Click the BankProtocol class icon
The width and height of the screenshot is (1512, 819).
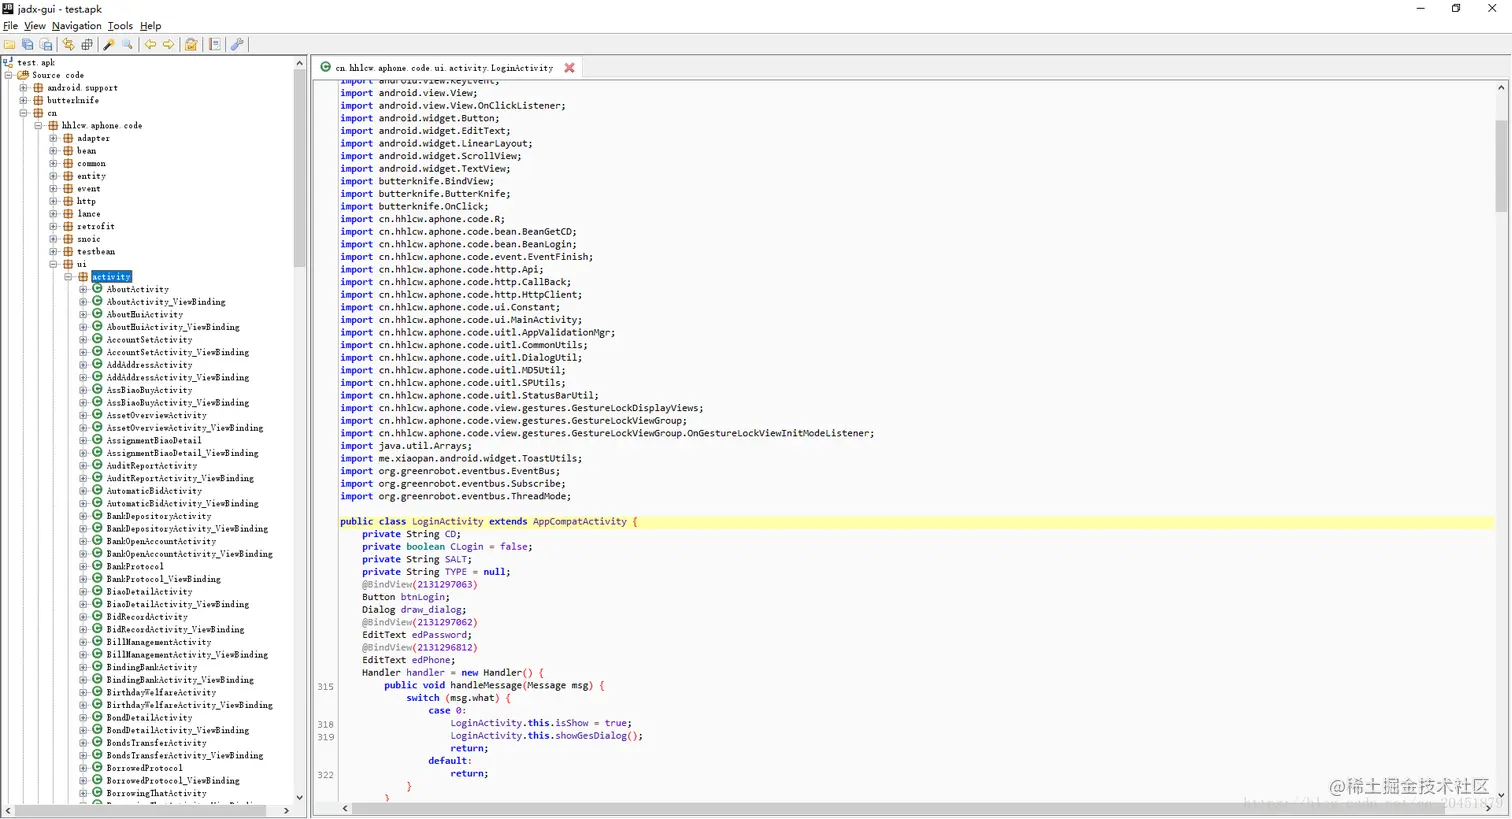click(x=98, y=566)
